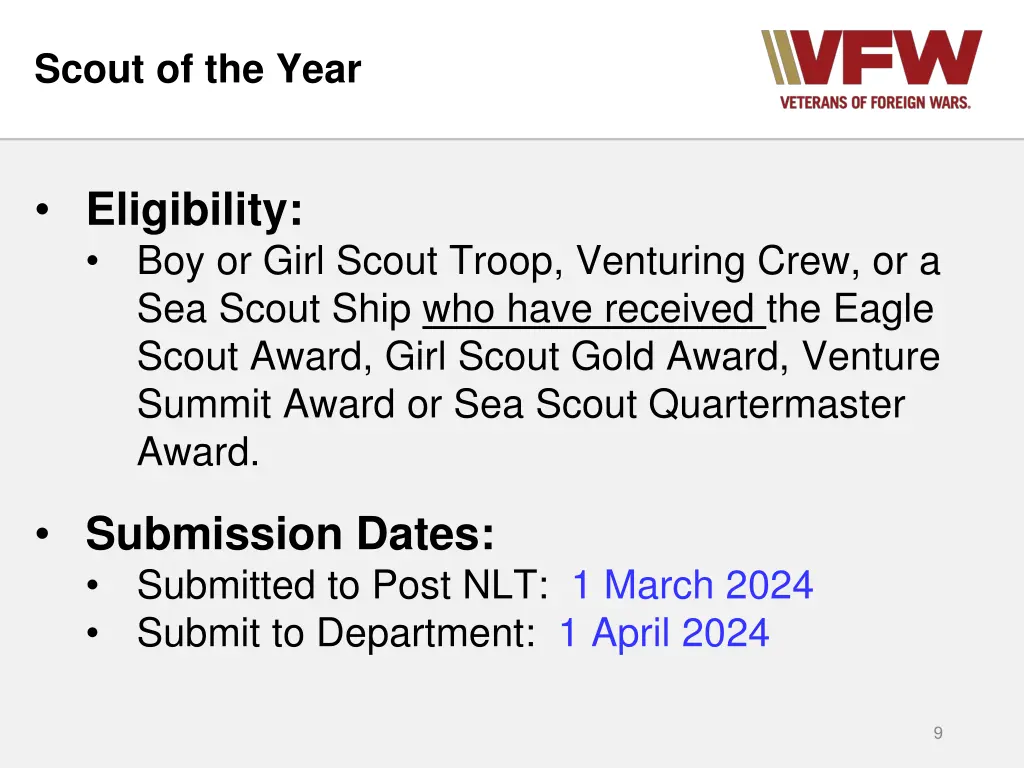Click the sub-bullet before 'Boy or Girl Scout'
Image resolution: width=1024 pixels, height=768 pixels.
(93, 262)
